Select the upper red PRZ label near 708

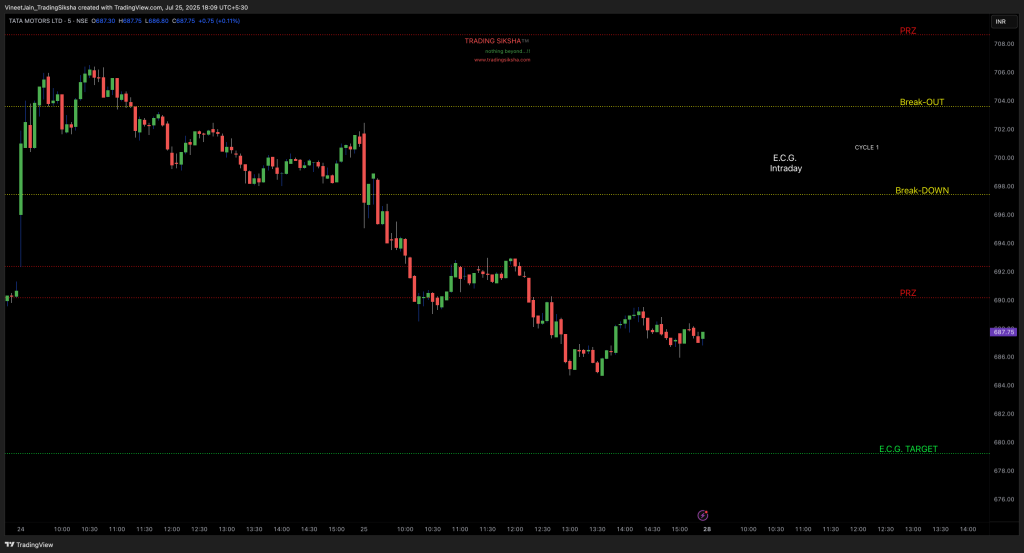[x=907, y=31]
